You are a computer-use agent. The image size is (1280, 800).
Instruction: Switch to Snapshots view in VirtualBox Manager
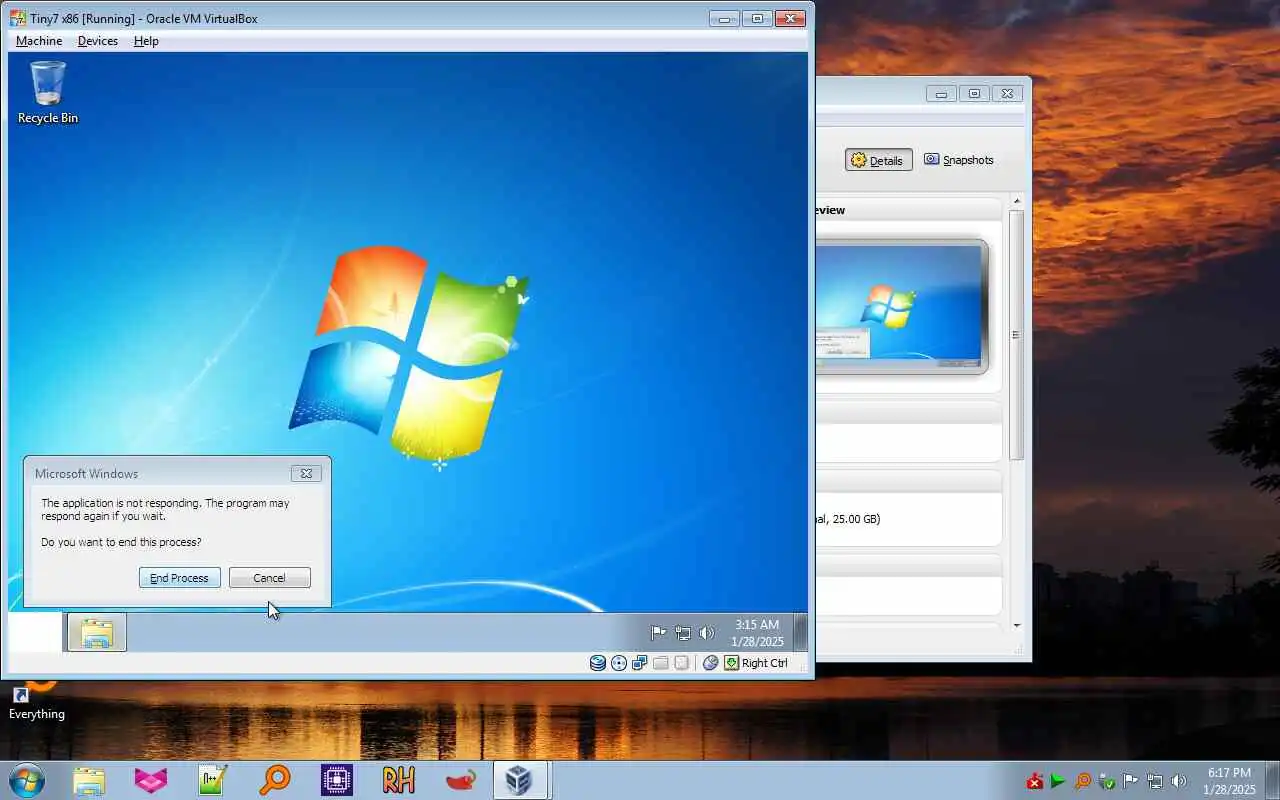click(959, 160)
